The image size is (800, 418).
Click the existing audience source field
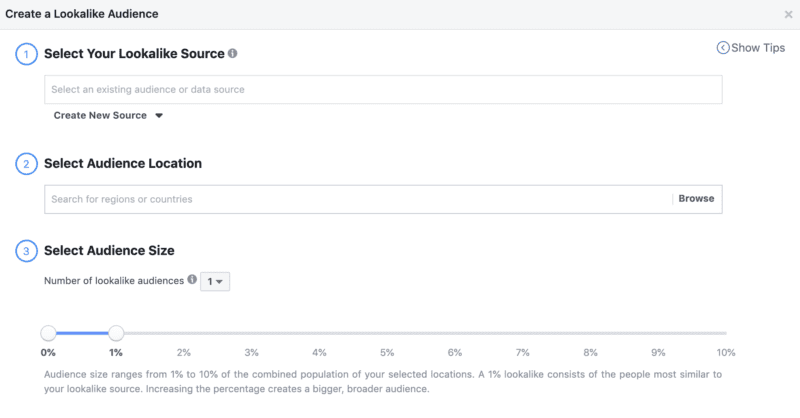[383, 90]
